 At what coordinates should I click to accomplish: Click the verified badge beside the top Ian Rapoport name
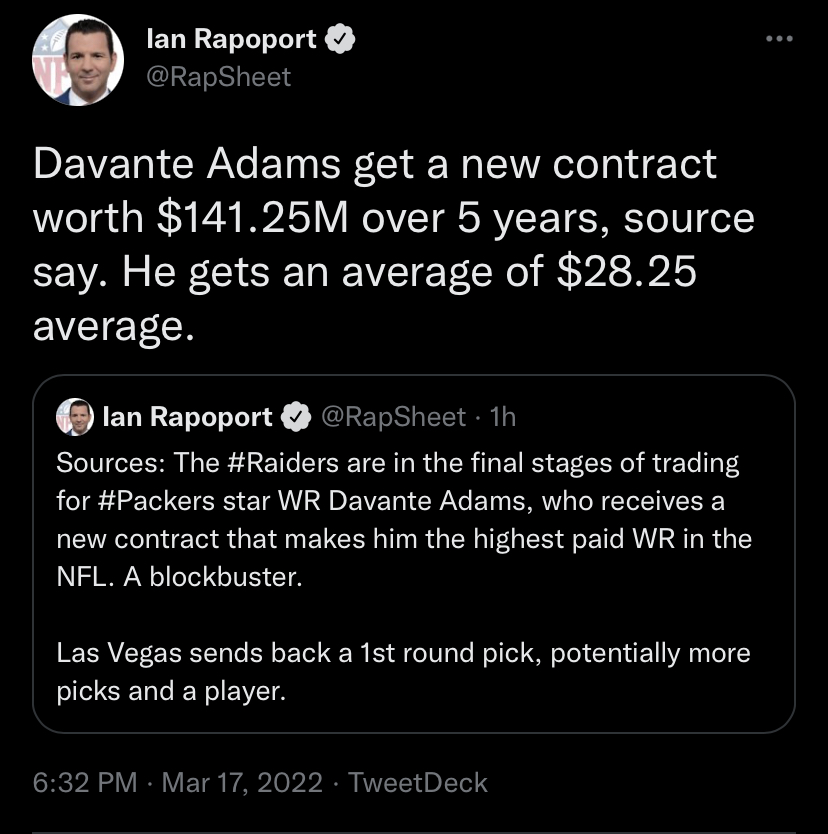340,39
